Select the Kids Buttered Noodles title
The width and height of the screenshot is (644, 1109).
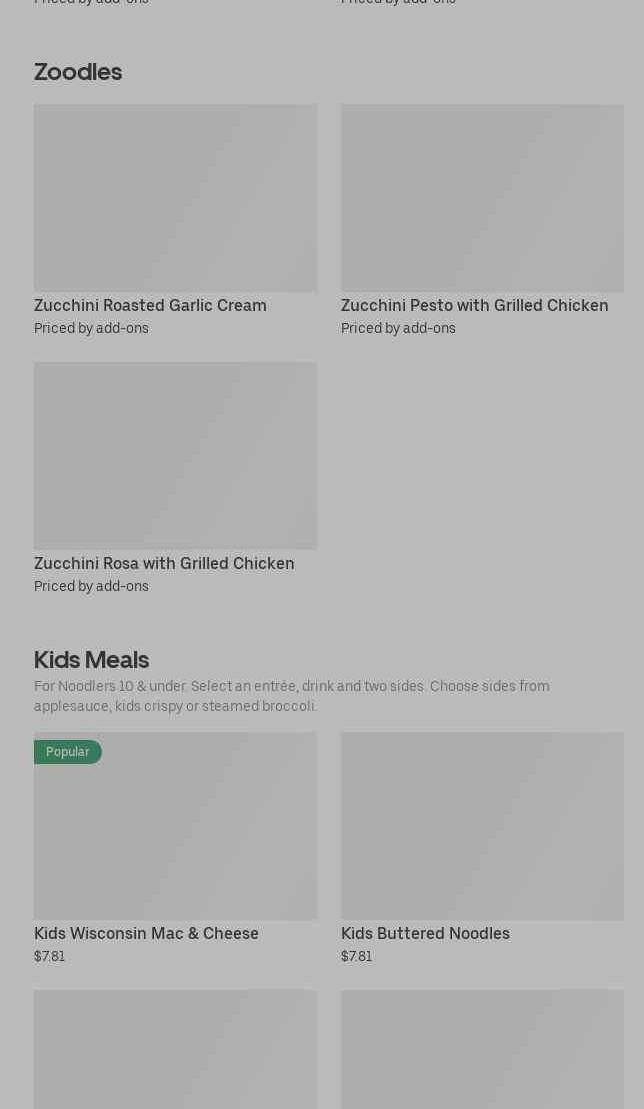pos(425,934)
